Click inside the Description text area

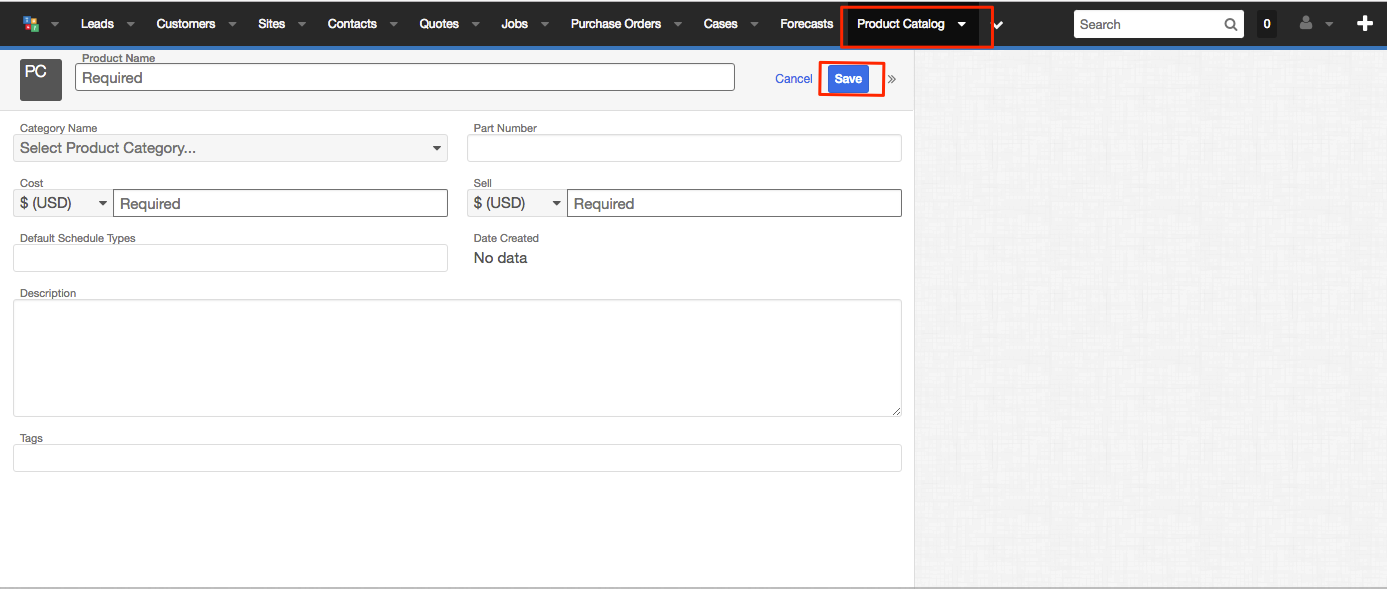click(457, 358)
